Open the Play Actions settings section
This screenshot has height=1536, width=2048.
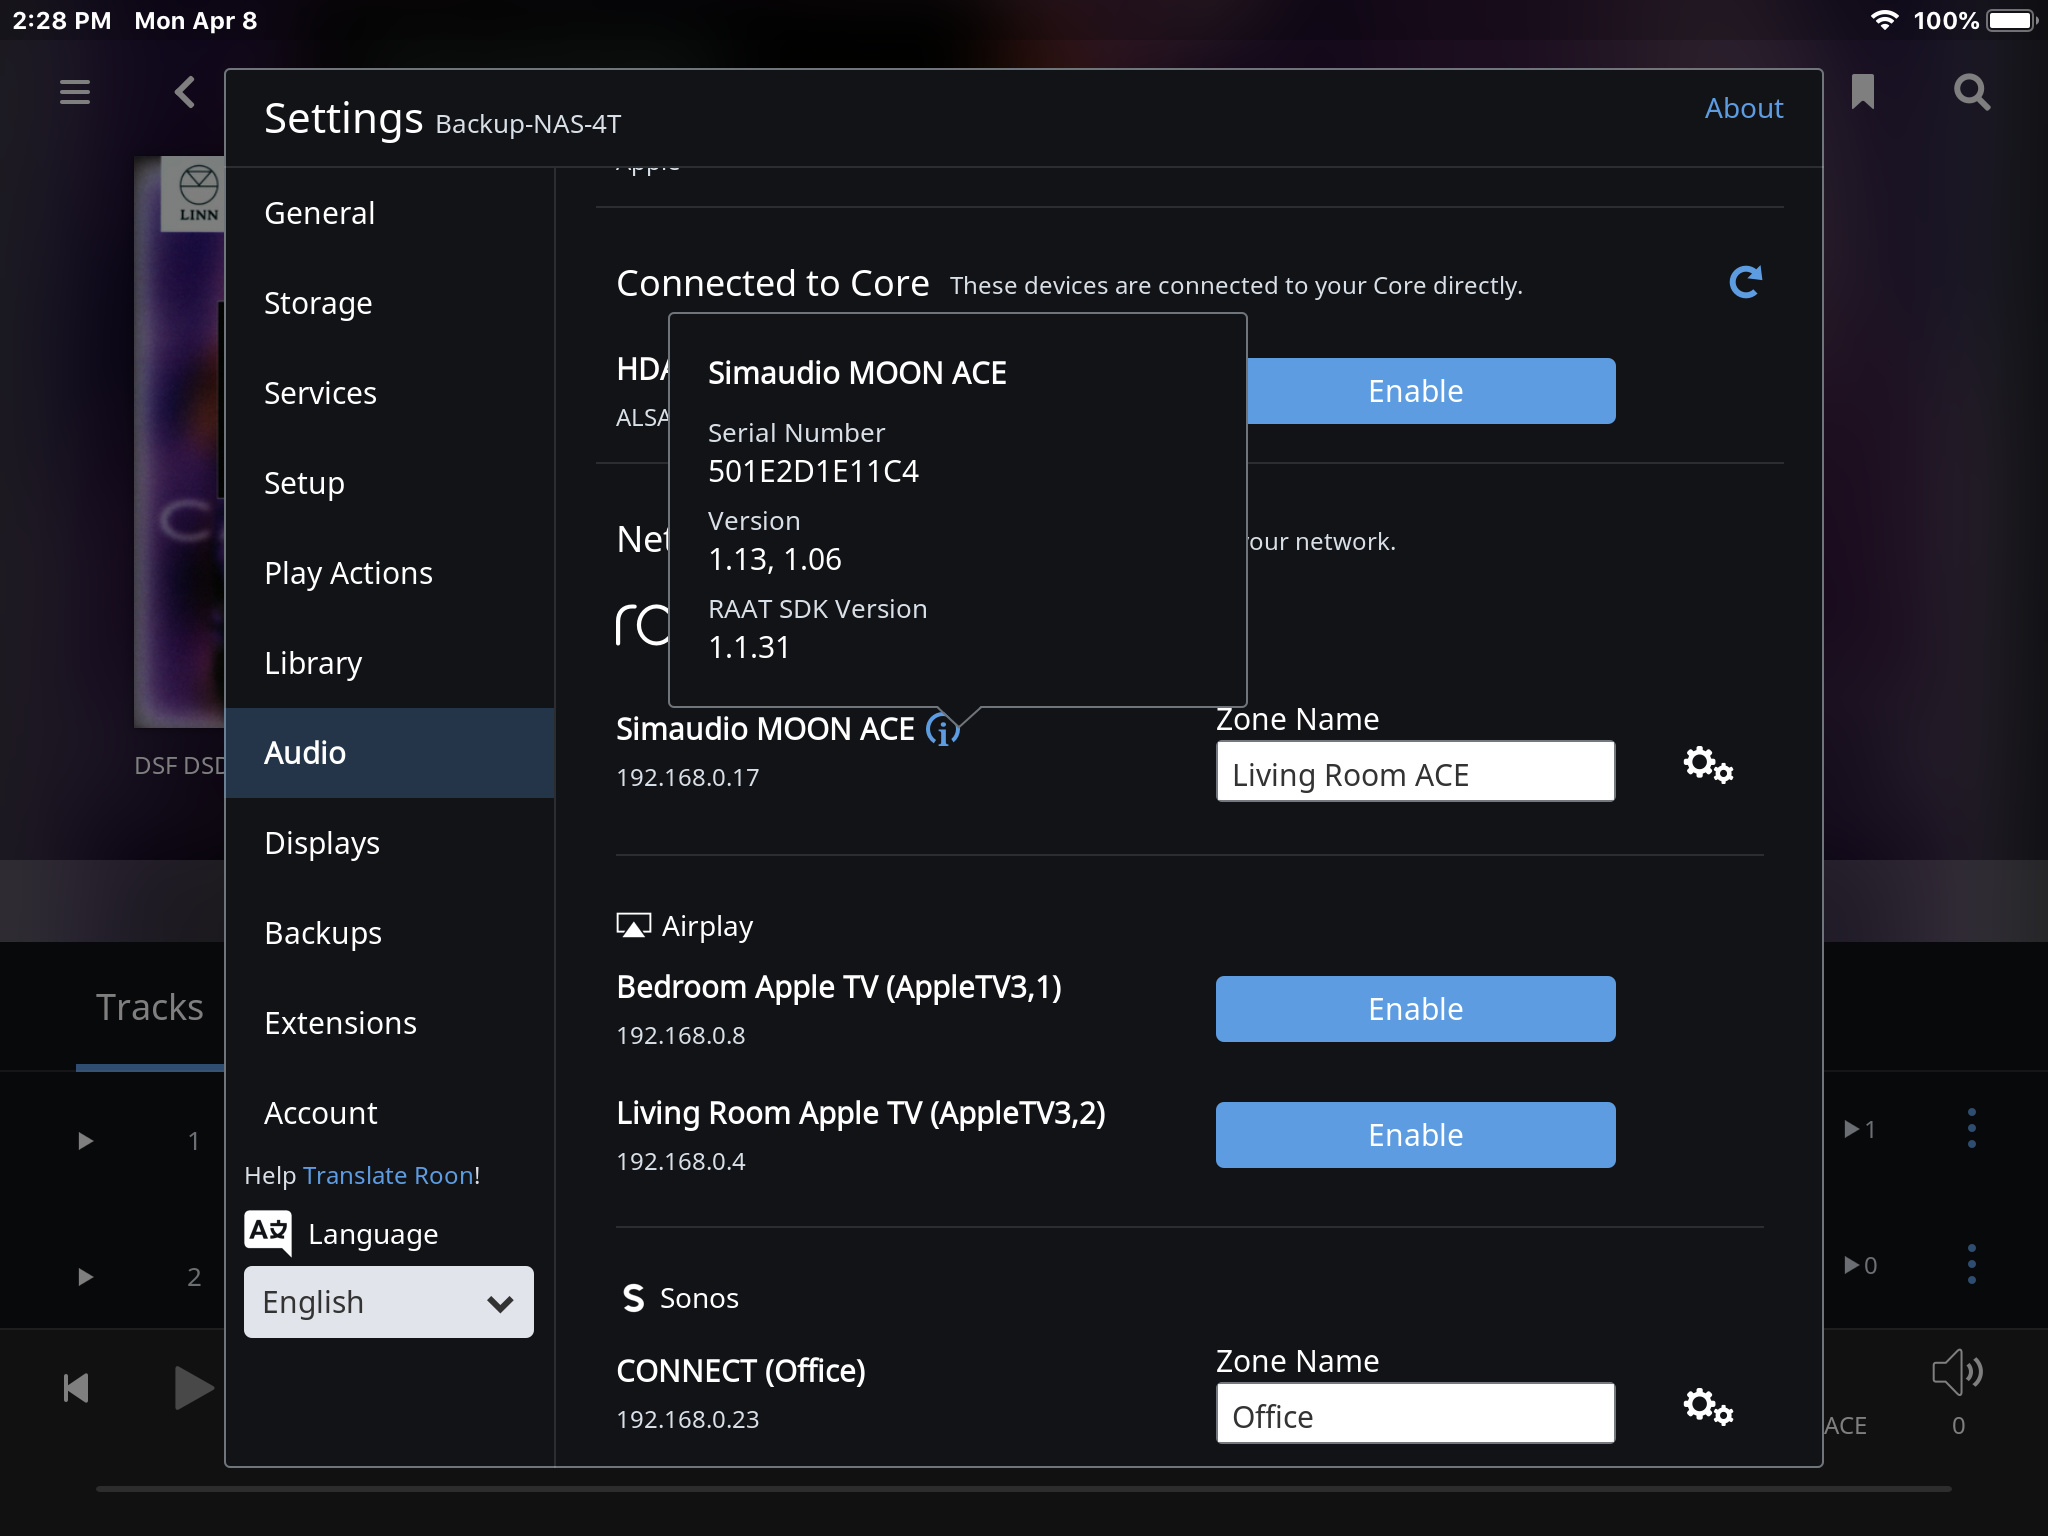tap(390, 573)
